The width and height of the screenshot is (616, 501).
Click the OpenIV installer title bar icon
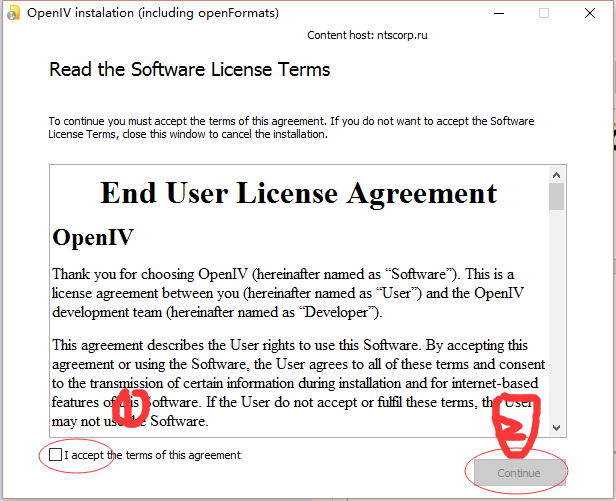[x=13, y=13]
